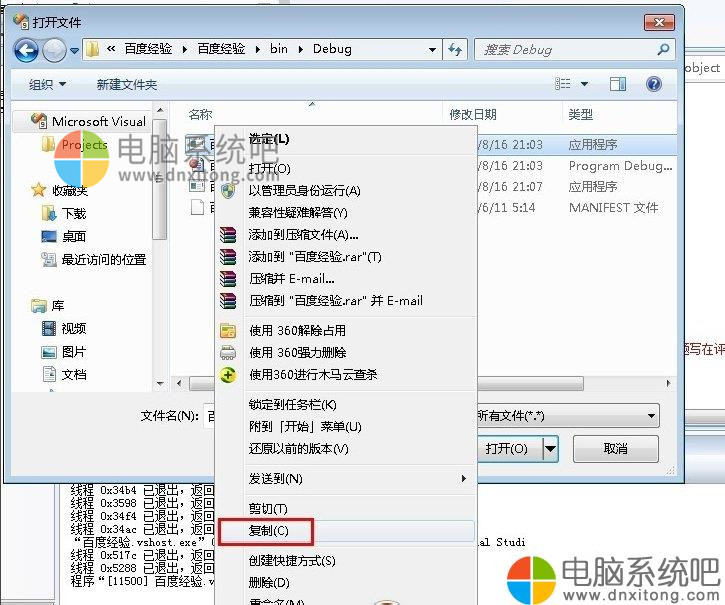The image size is (725, 605).
Task: Open 最近访问的位置
Action: pyautogui.click(x=94, y=259)
